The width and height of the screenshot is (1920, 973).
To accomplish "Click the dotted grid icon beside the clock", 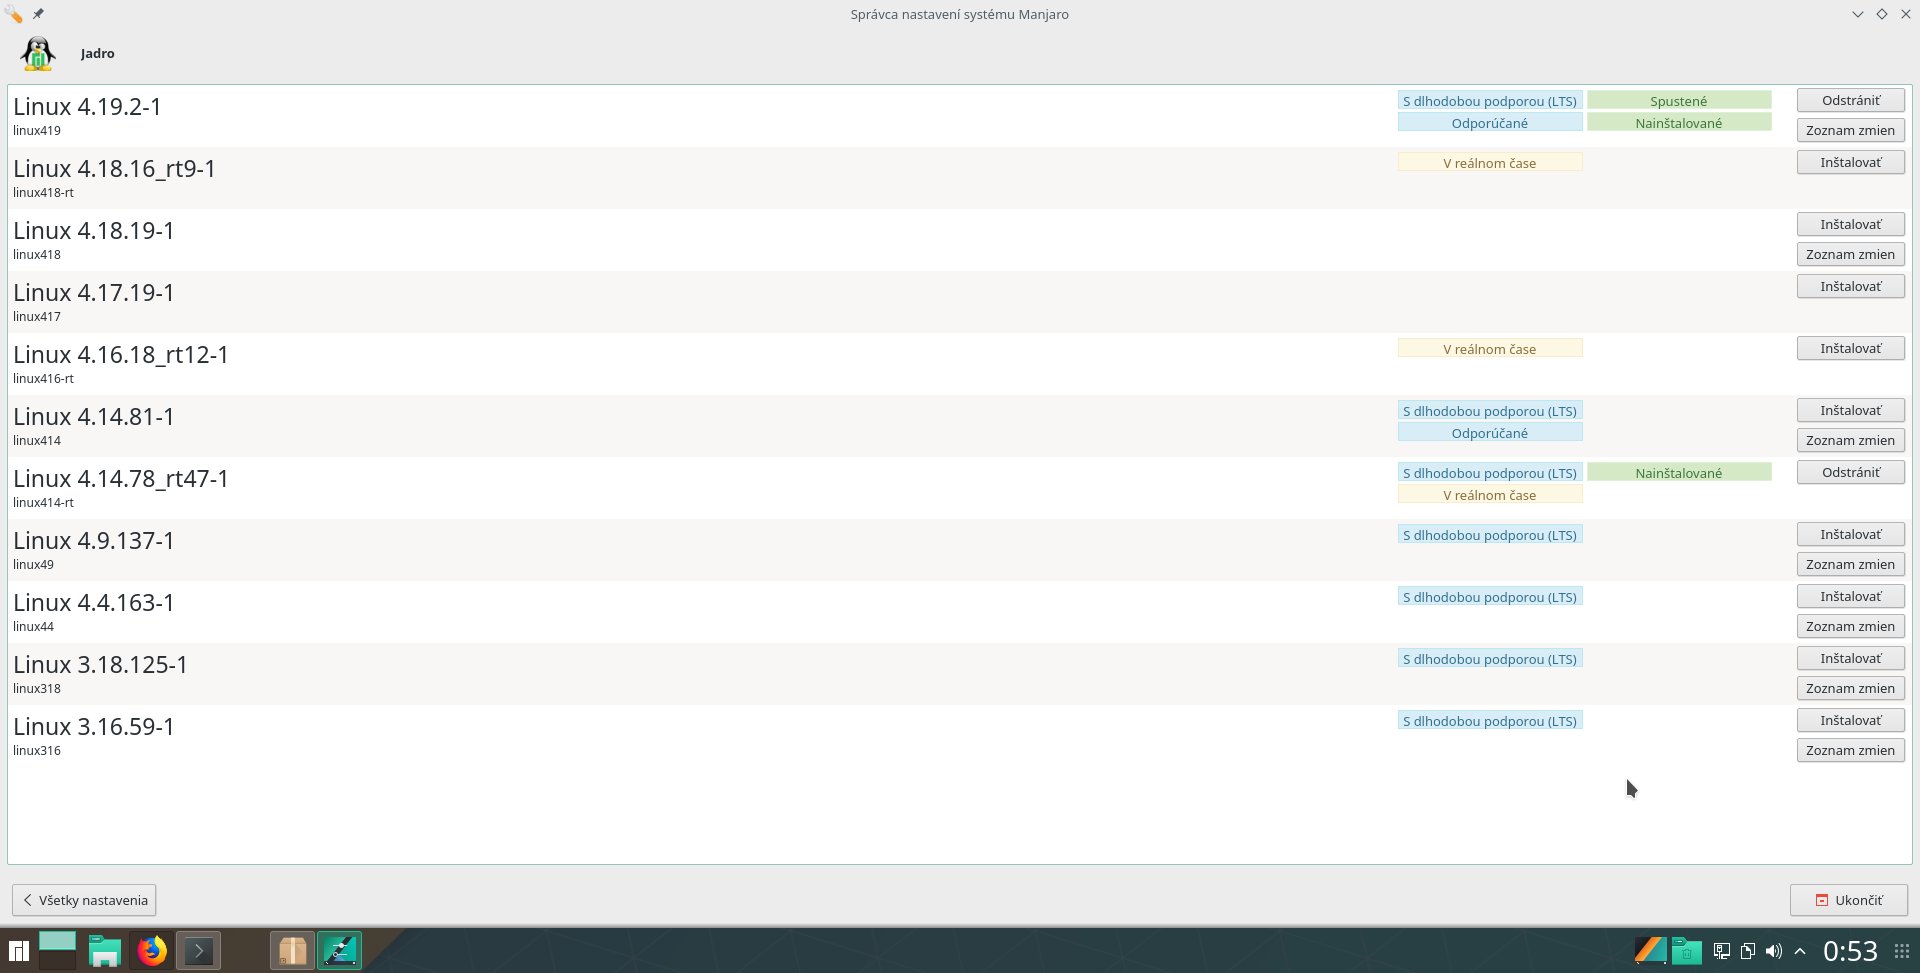I will [x=1902, y=951].
